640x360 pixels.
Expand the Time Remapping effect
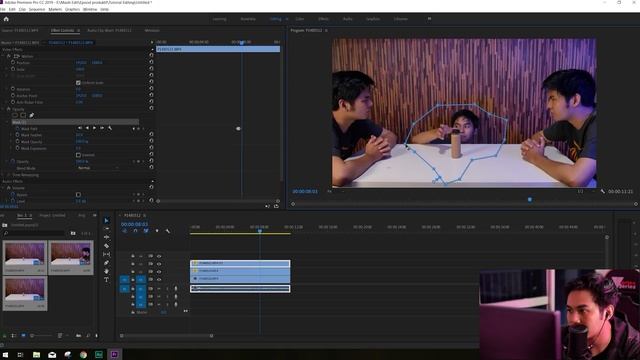click(x=3, y=175)
